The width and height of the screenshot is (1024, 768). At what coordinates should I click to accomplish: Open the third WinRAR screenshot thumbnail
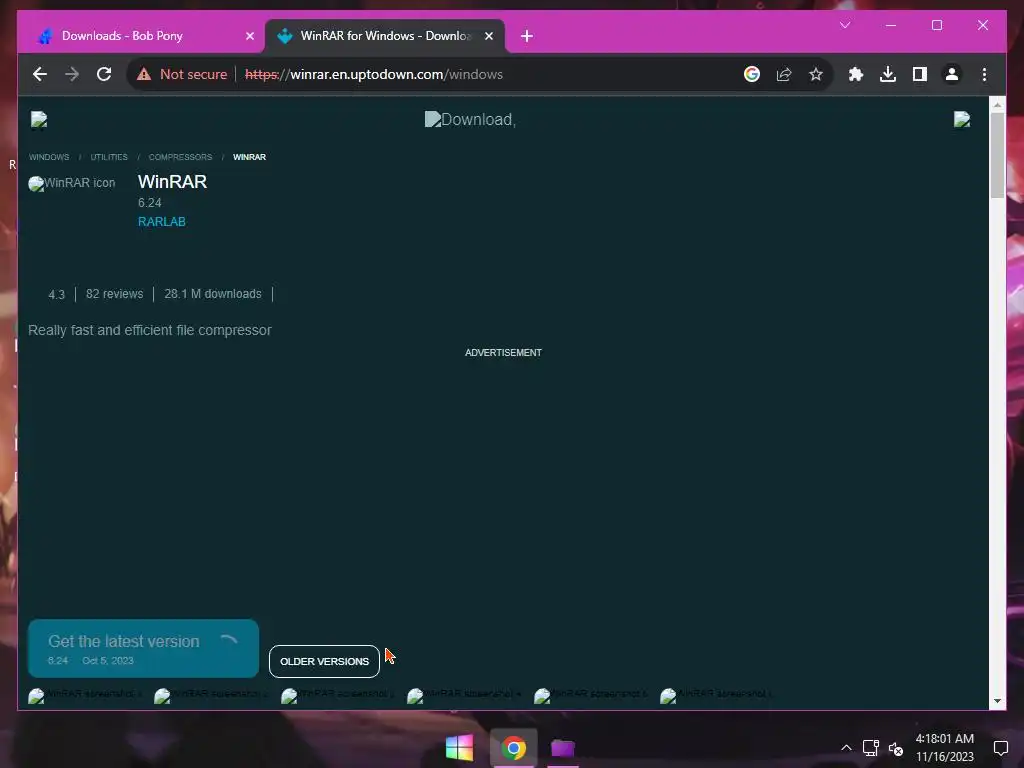337,695
